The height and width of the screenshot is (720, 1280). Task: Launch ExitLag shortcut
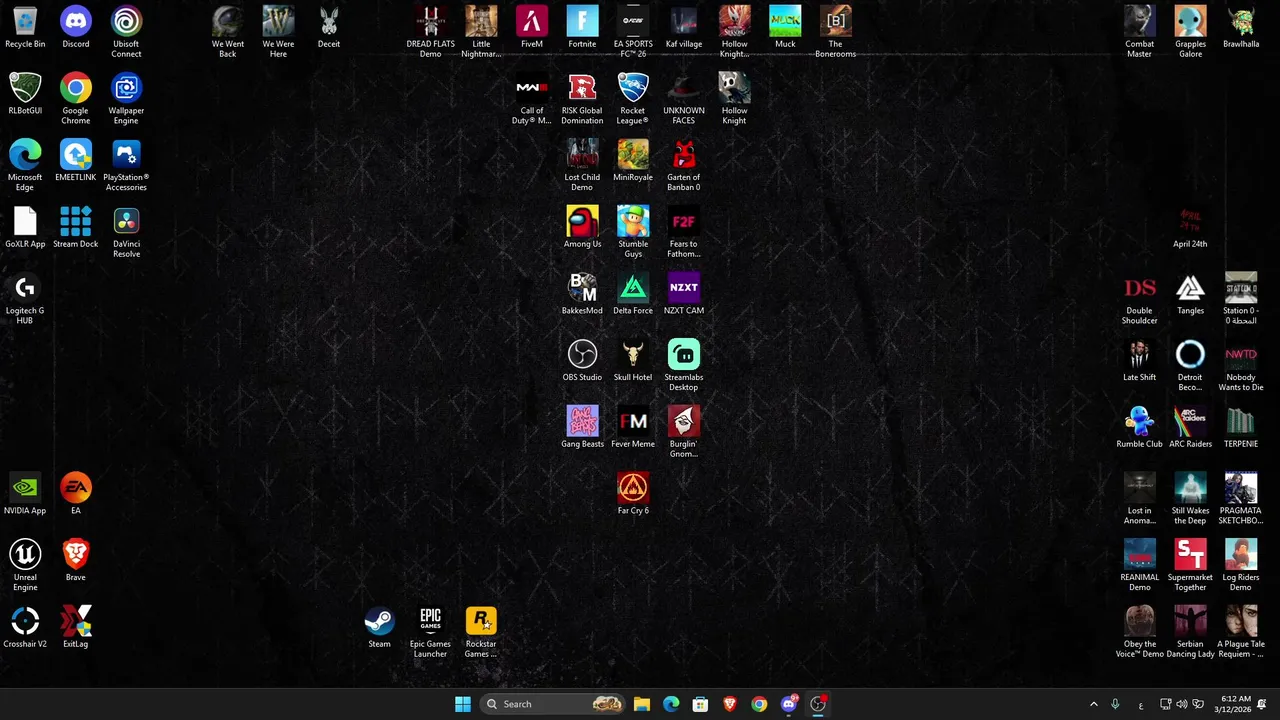(76, 628)
